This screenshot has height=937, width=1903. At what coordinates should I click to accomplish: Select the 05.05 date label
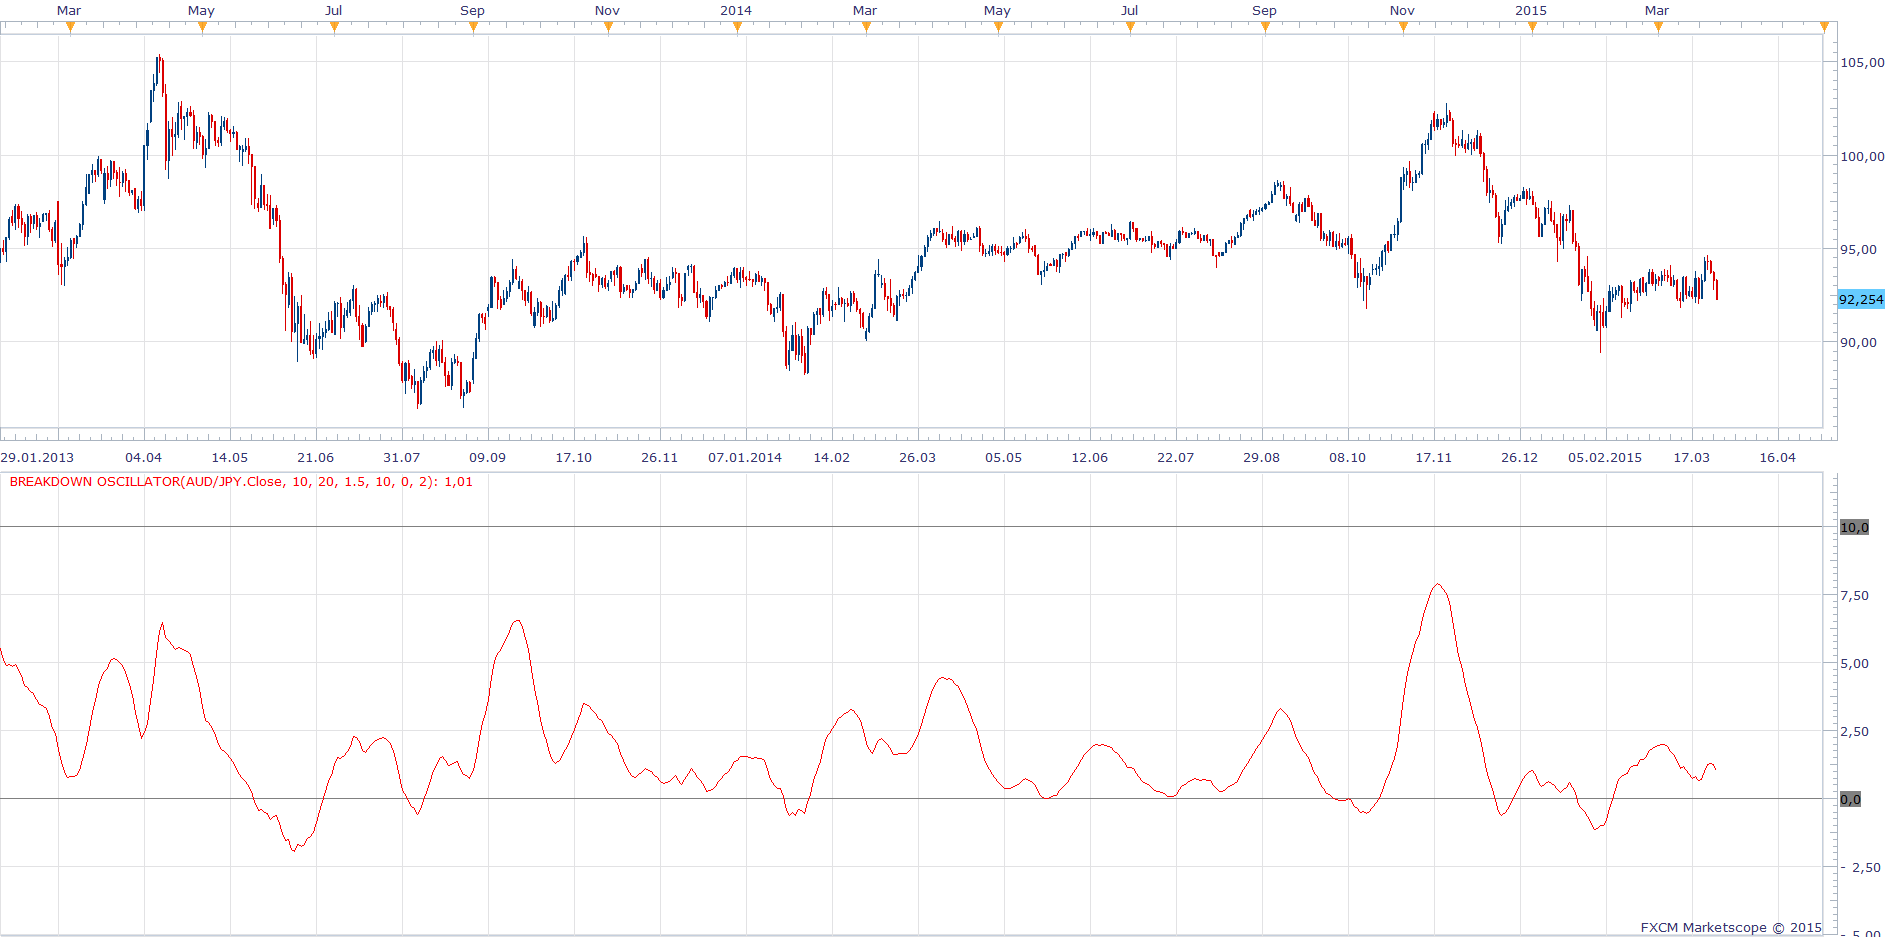(x=1003, y=457)
